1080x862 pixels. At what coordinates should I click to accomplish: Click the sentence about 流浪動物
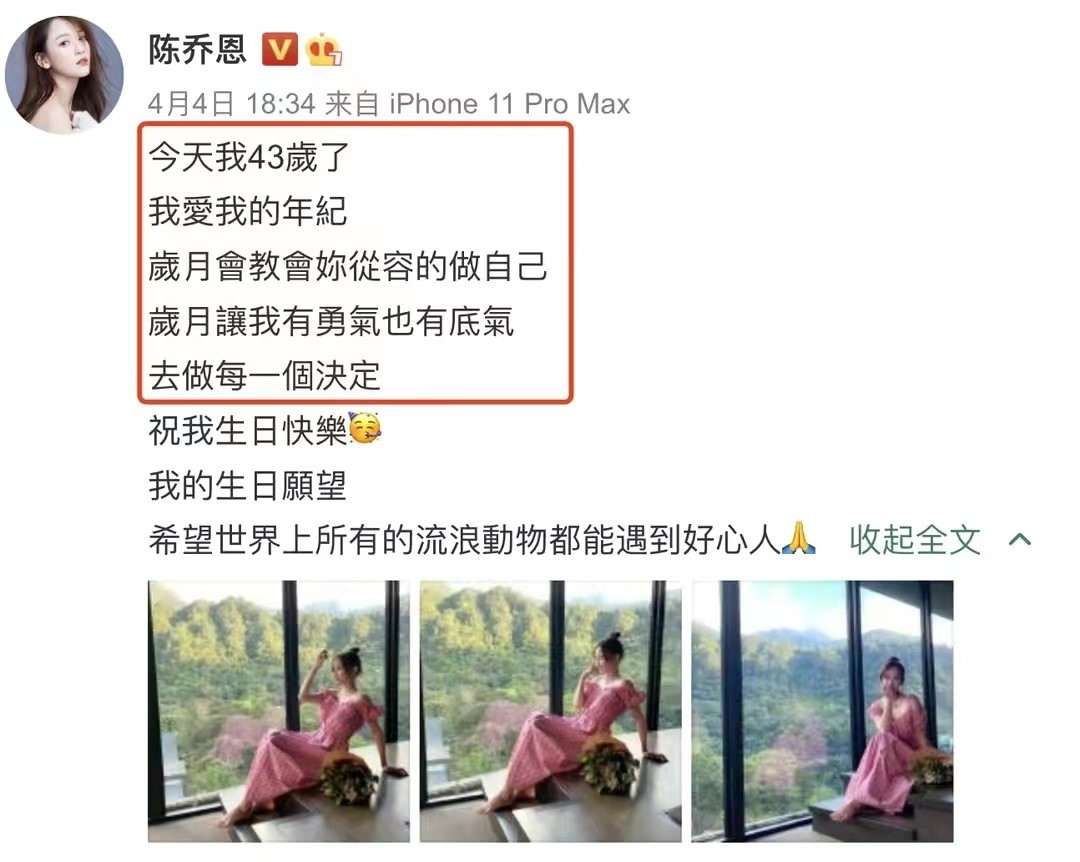(x=465, y=540)
